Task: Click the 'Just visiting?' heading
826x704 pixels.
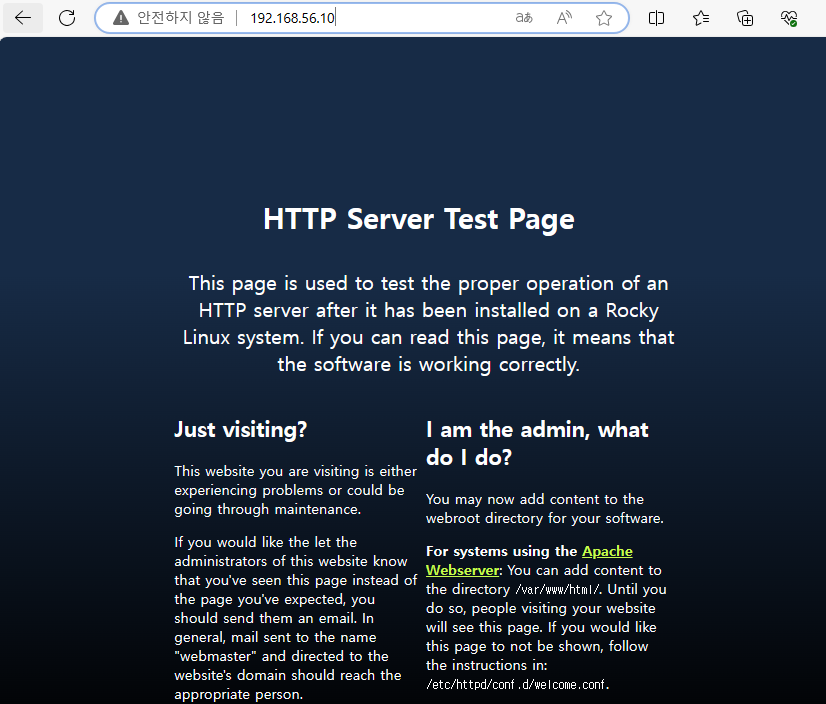Action: [241, 429]
